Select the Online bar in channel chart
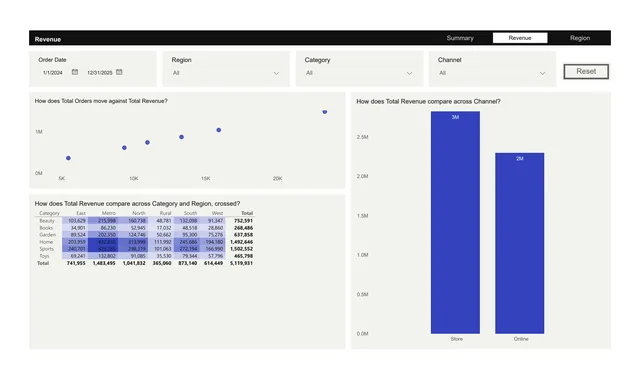The image size is (640, 370). 520,243
